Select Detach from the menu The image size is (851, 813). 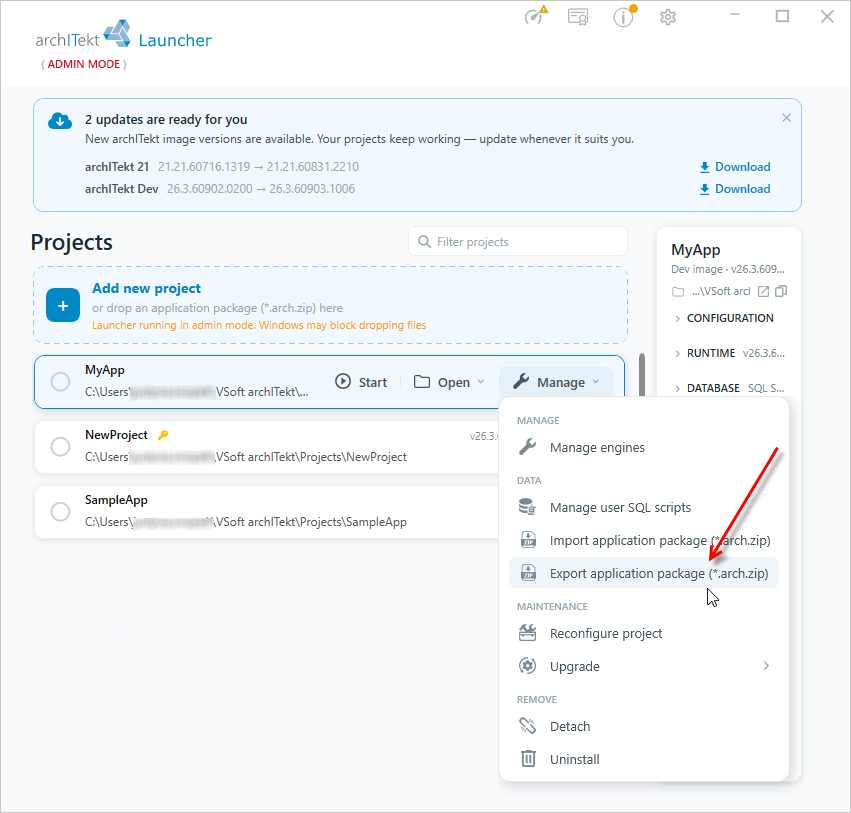coord(644,726)
